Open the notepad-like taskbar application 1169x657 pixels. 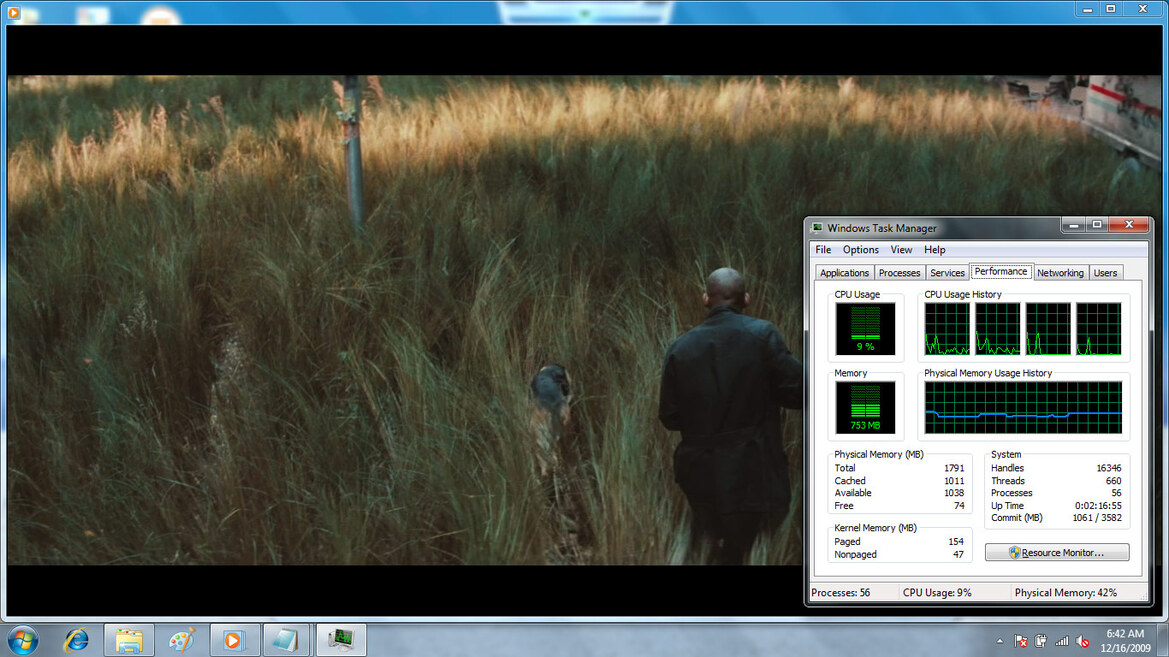(x=286, y=641)
